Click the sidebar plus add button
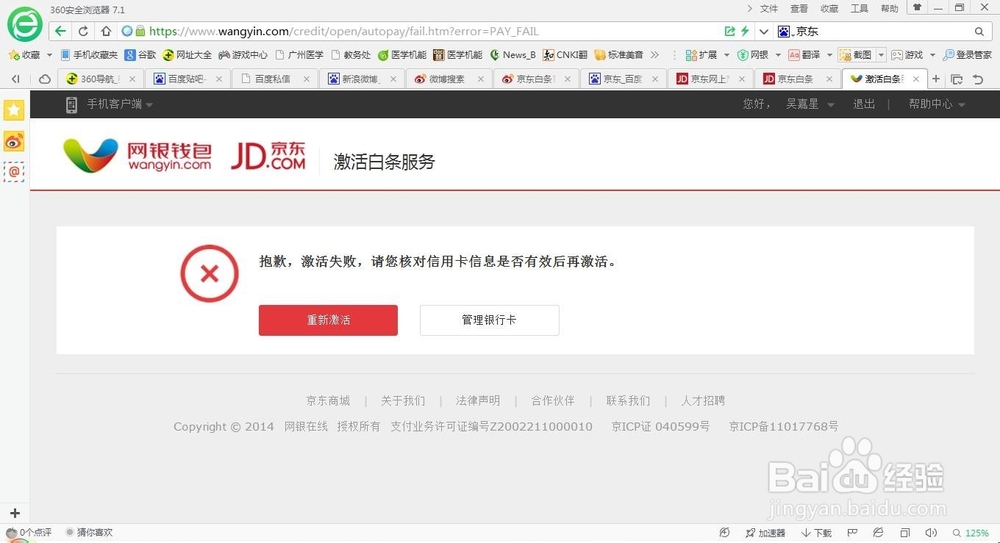This screenshot has width=1000, height=543. coord(15,512)
